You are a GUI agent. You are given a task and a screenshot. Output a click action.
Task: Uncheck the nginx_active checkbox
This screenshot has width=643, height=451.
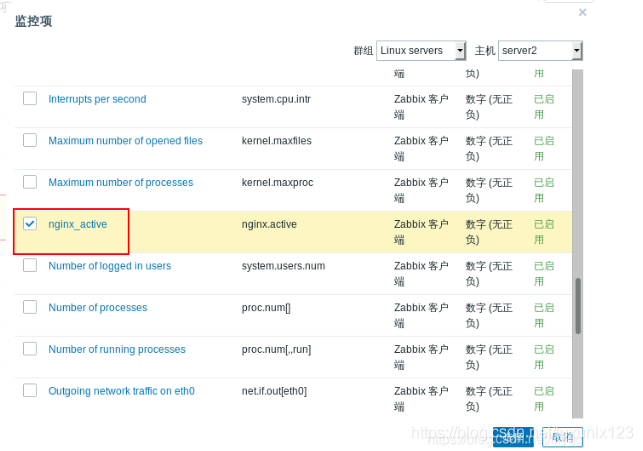click(30, 224)
